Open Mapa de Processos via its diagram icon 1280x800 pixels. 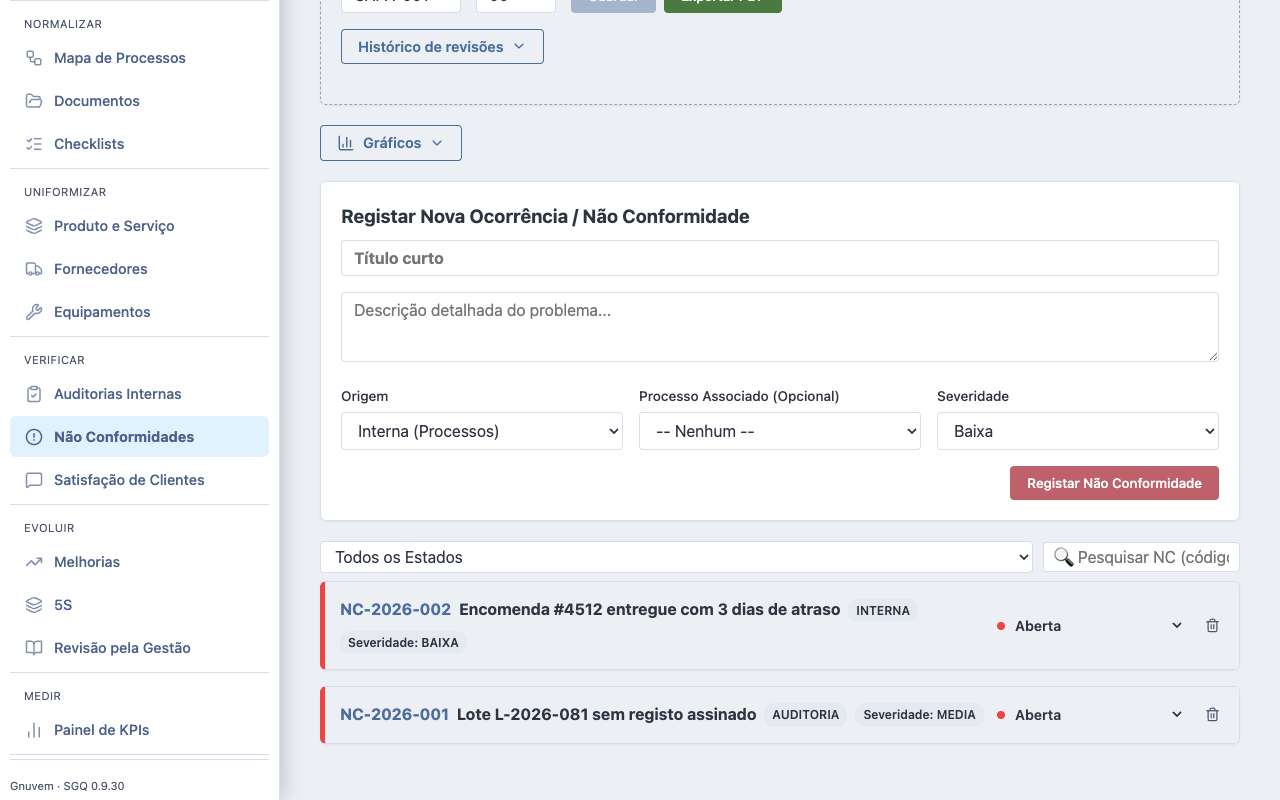[x=34, y=58]
